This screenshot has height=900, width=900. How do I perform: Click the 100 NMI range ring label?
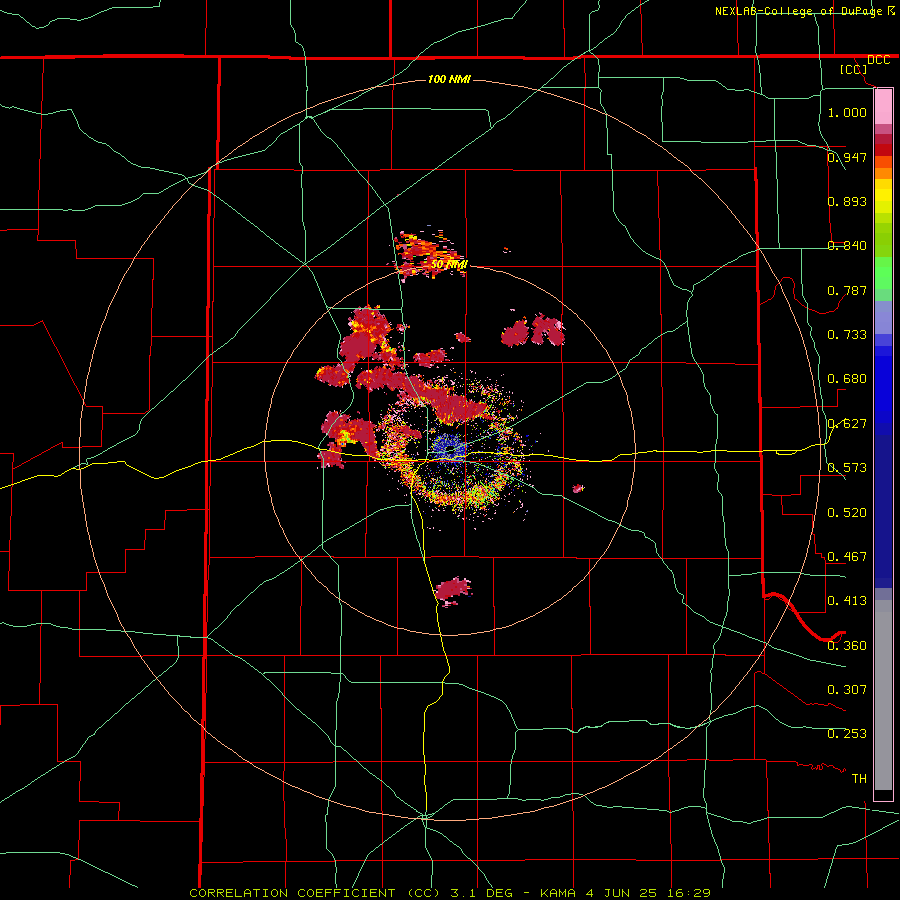click(449, 79)
